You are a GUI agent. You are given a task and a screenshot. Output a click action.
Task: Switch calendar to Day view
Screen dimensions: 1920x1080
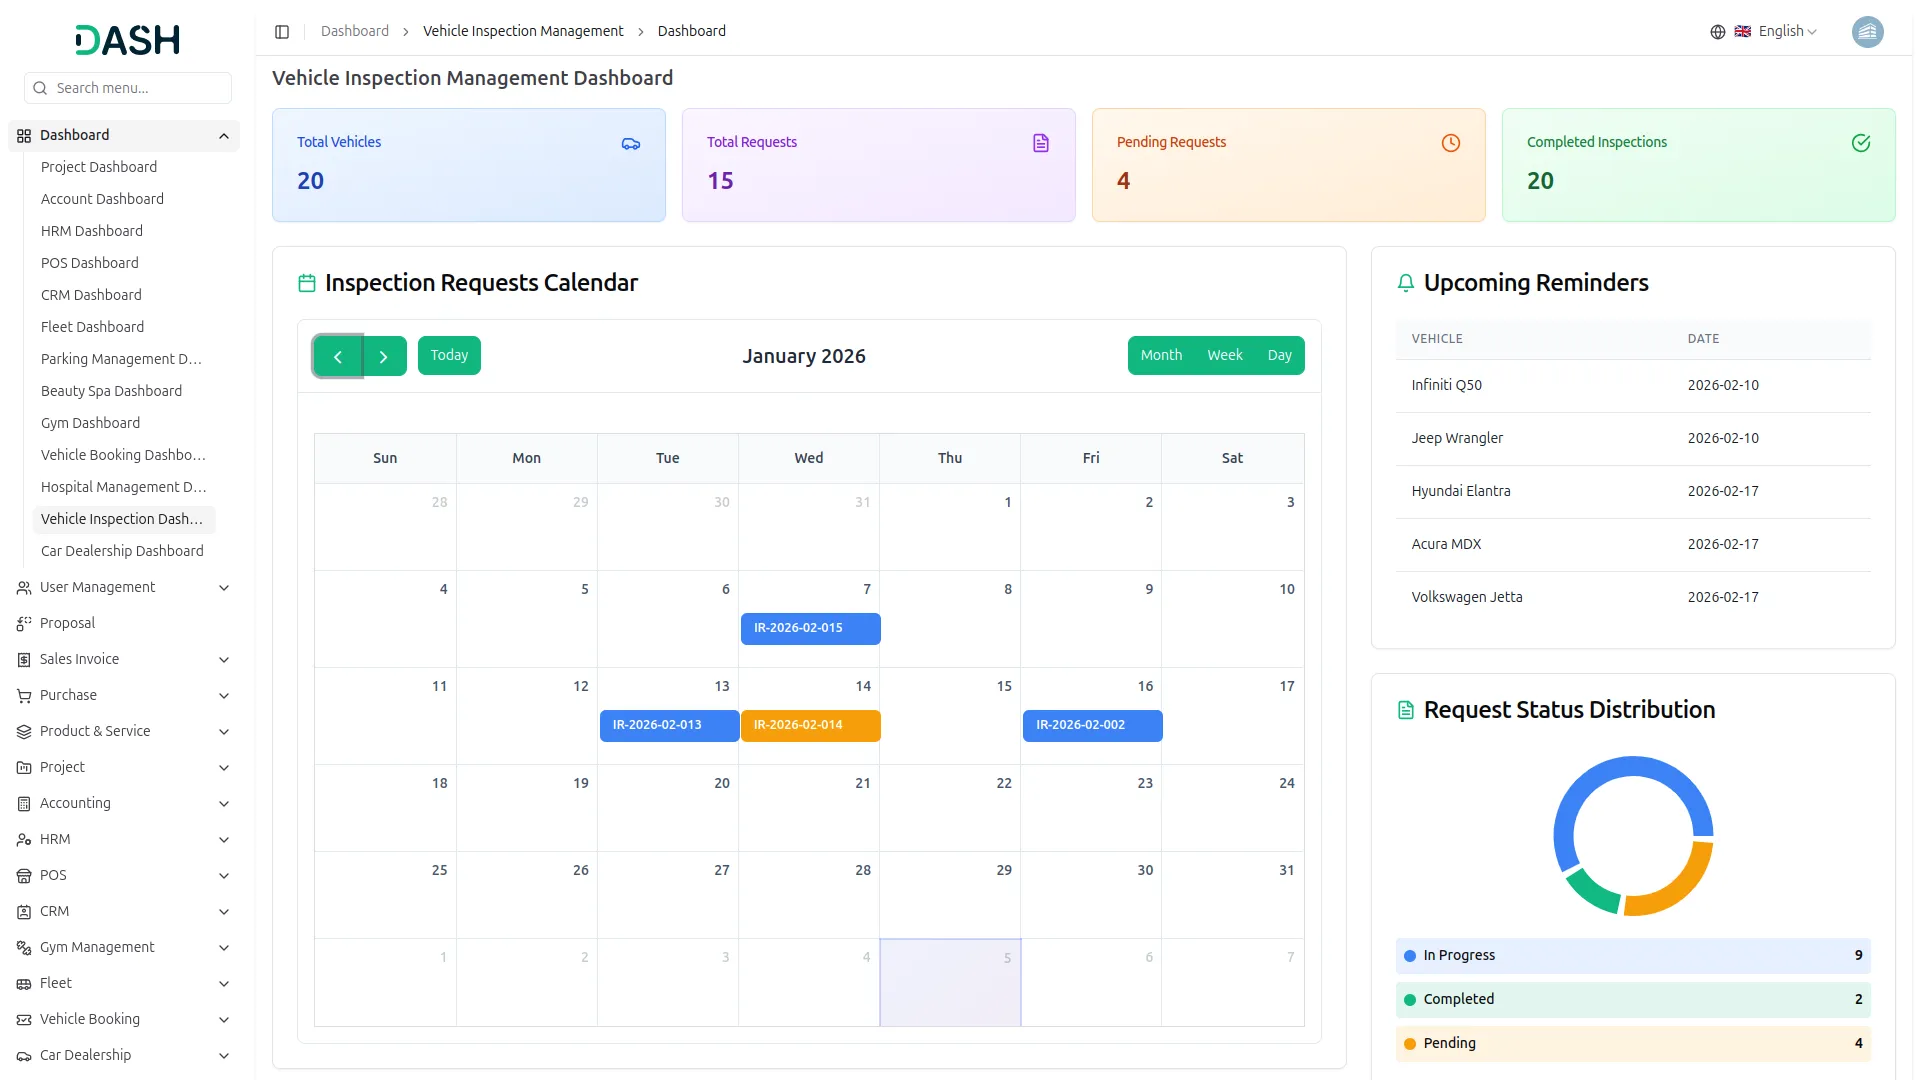pos(1279,356)
